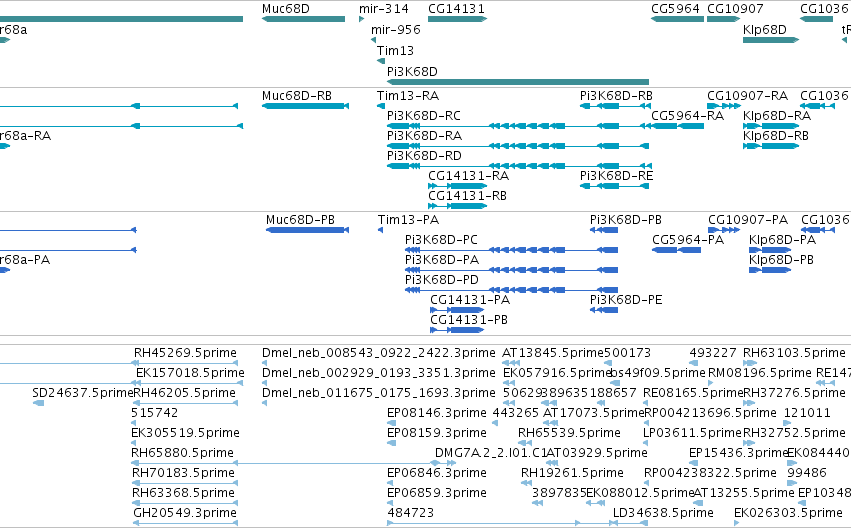Select the 'CG14131-RA' transcript label
Viewport: 851px width, 528px height.
tap(468, 176)
